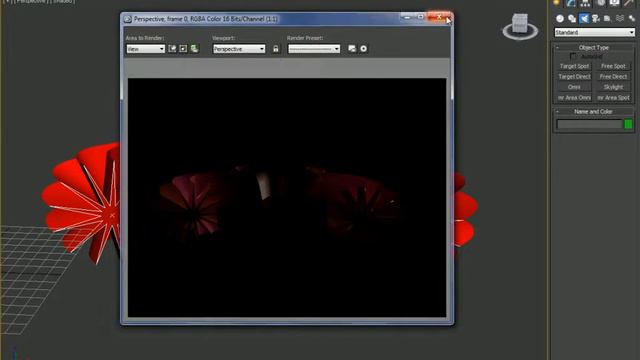Switch to the Utilities panel tab
The image size is (640, 360).
point(629,3)
